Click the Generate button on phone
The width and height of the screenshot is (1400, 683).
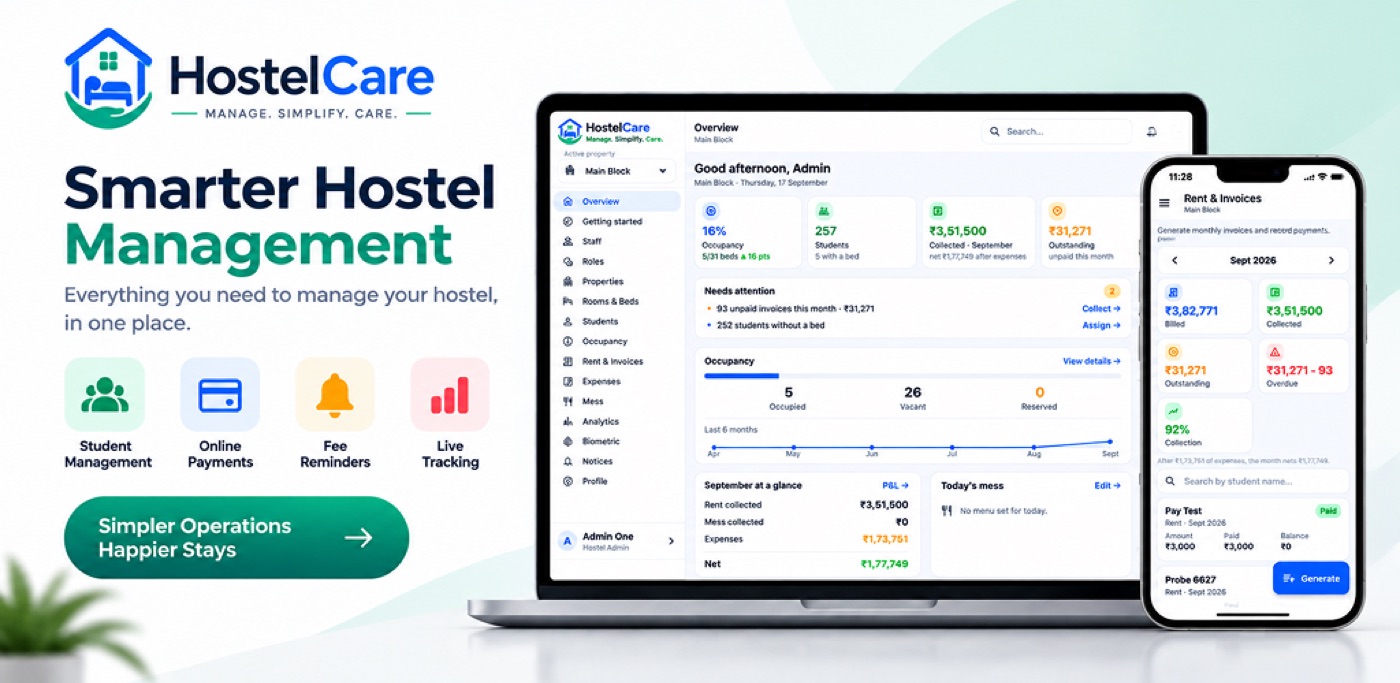[1310, 578]
